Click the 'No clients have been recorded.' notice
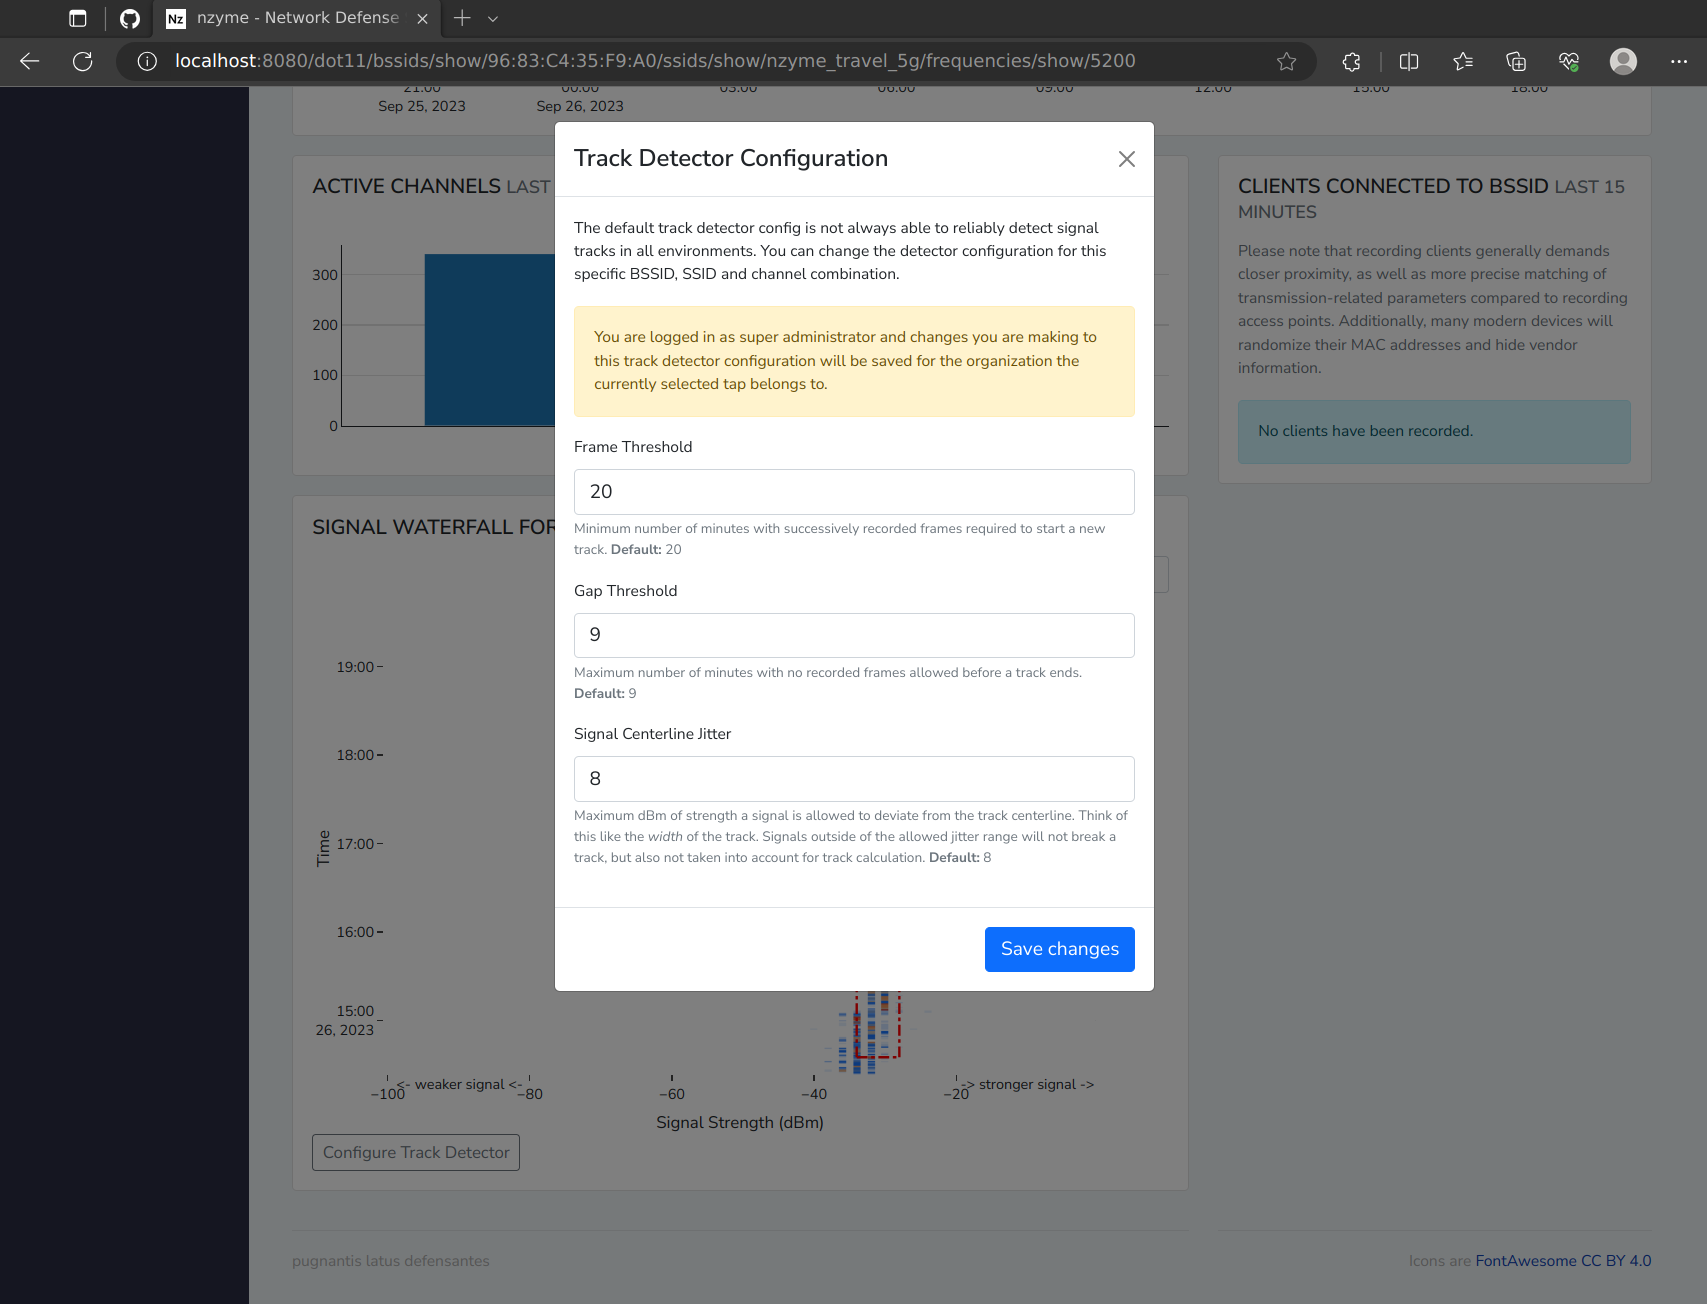Screen dimensions: 1707x1304 [x=1434, y=431]
